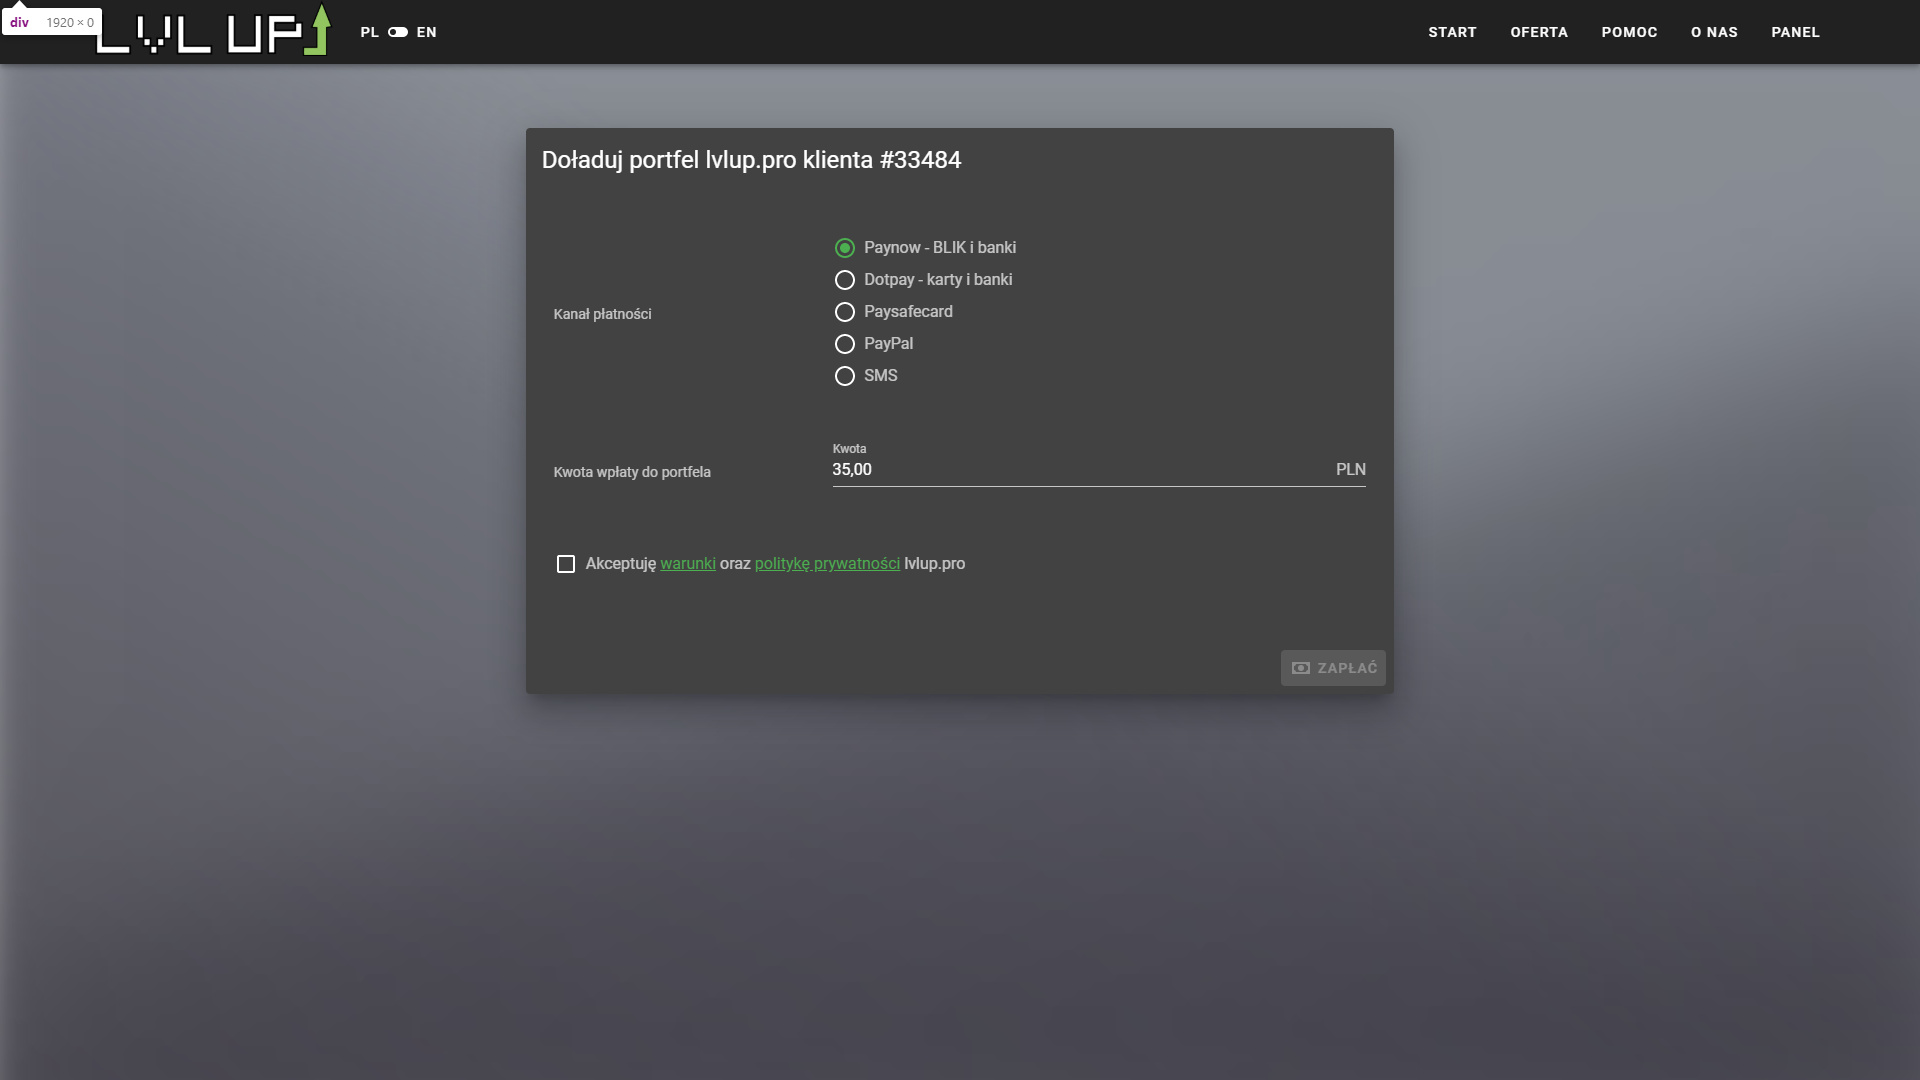Toggle the PL/EN language switch

(x=398, y=32)
